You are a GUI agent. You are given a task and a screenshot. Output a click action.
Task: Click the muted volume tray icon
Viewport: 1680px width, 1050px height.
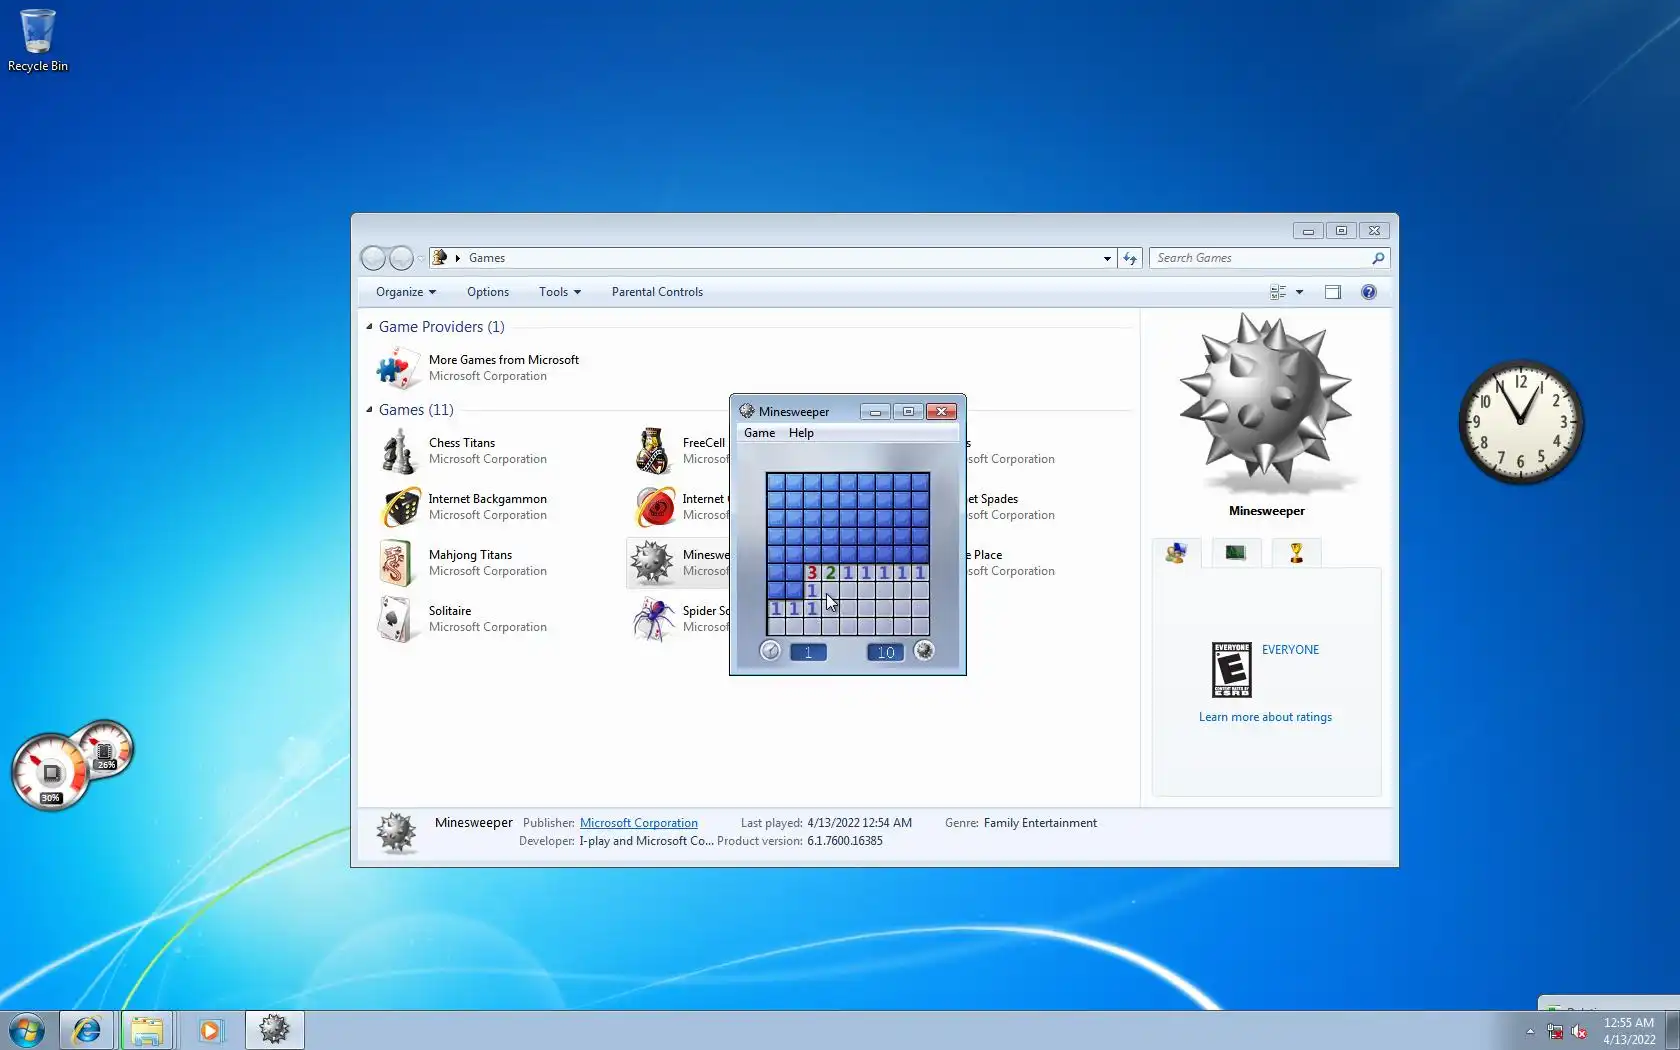pyautogui.click(x=1579, y=1031)
